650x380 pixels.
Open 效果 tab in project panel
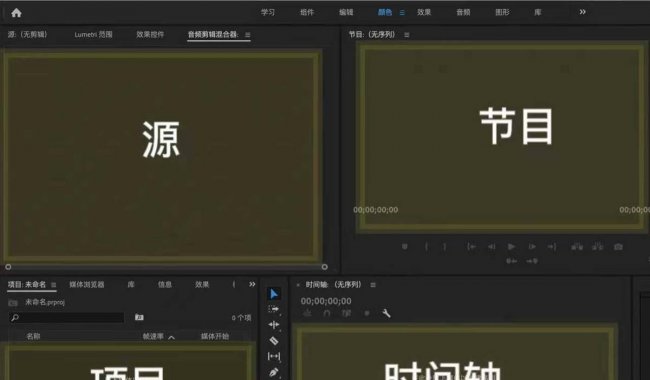pyautogui.click(x=202, y=284)
